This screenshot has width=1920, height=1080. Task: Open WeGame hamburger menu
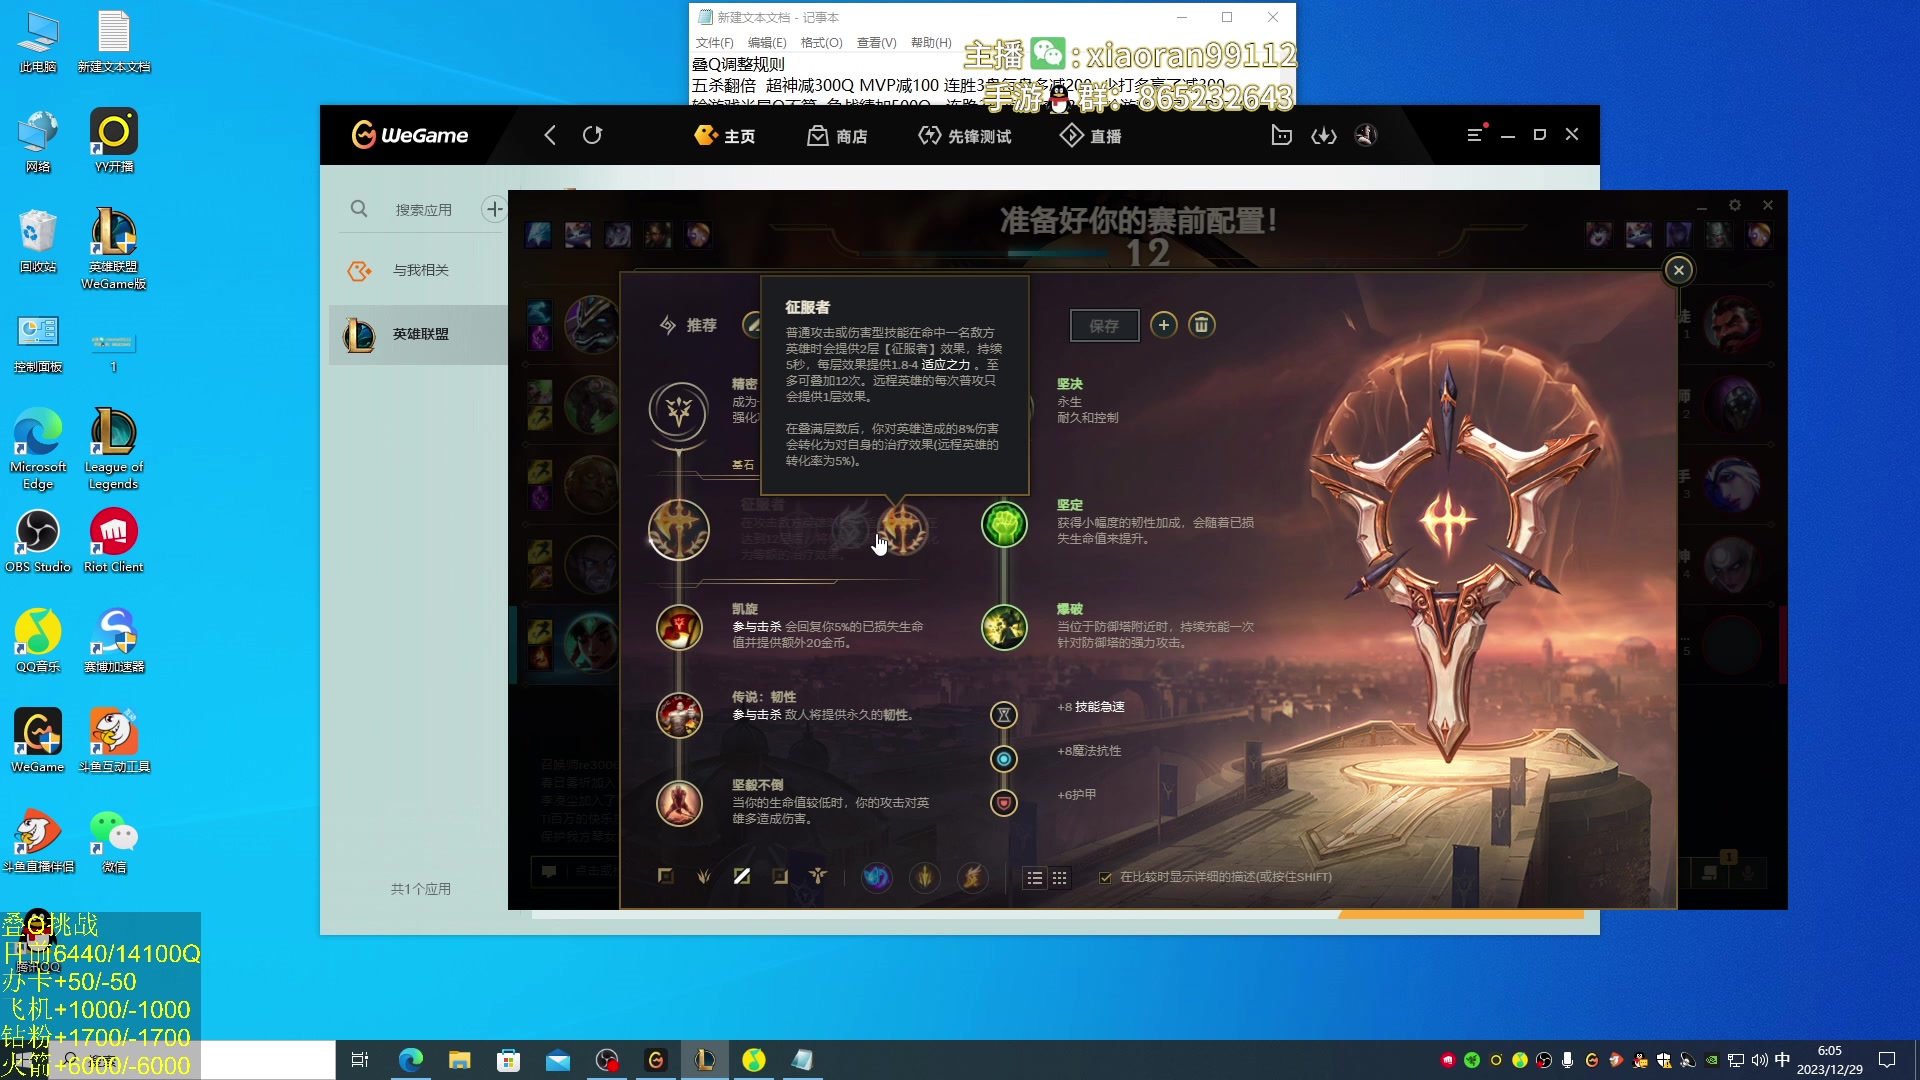pos(1475,135)
